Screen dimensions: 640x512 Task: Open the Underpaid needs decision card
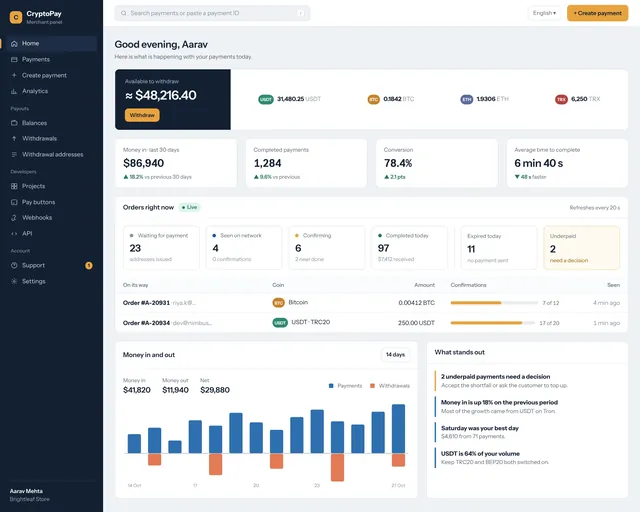click(582, 247)
